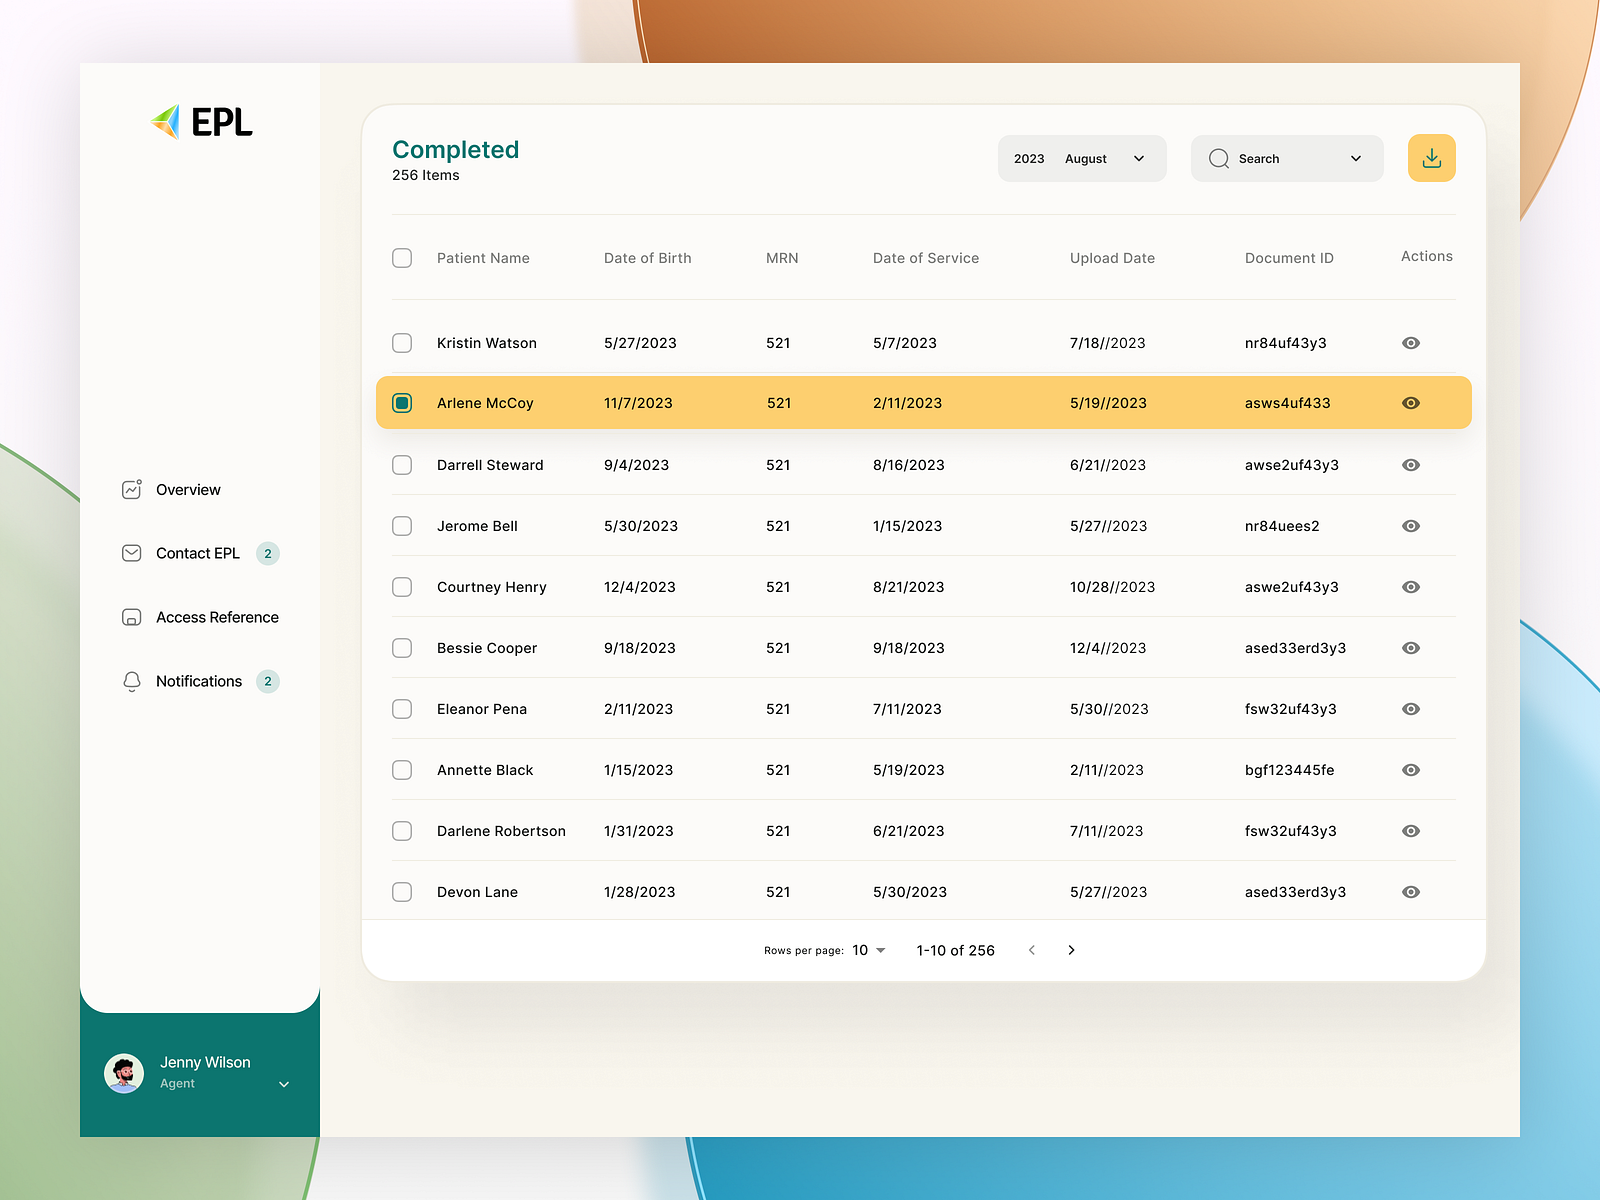Uncheck the Arlene McCoy row checkbox
Screen dimensions: 1600x1200
[402, 403]
